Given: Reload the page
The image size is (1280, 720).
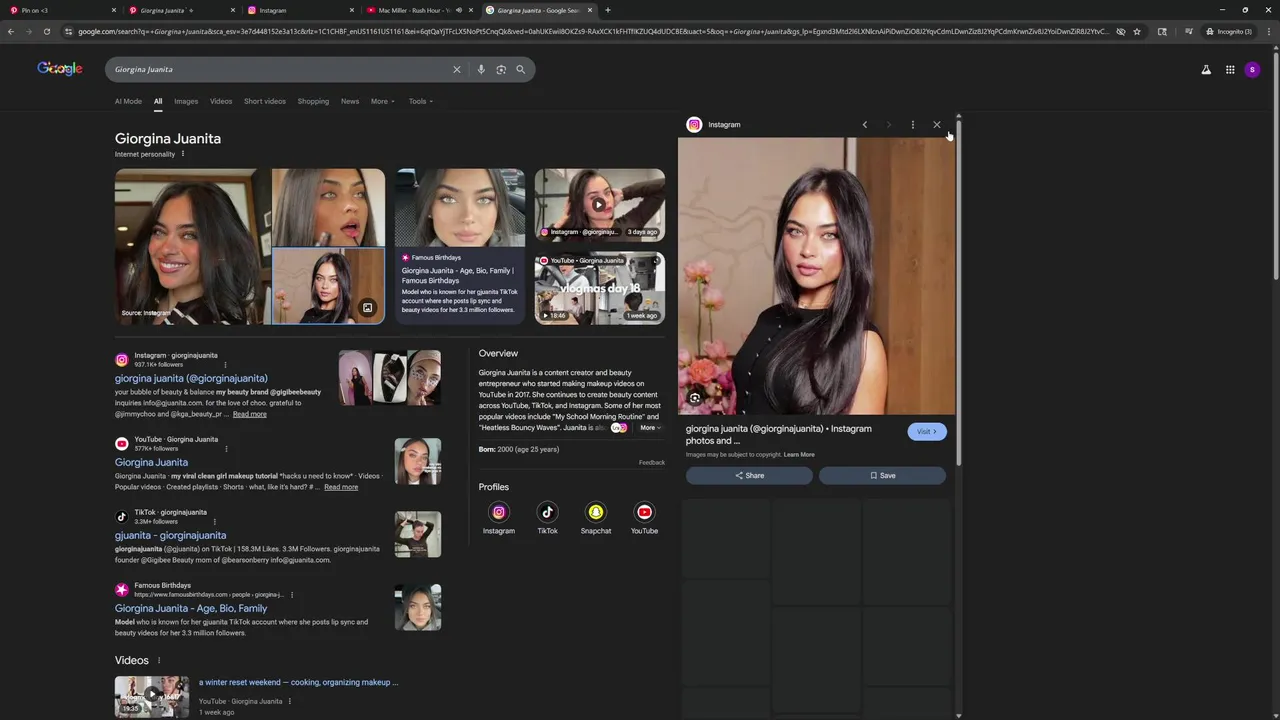Looking at the screenshot, I should [47, 31].
